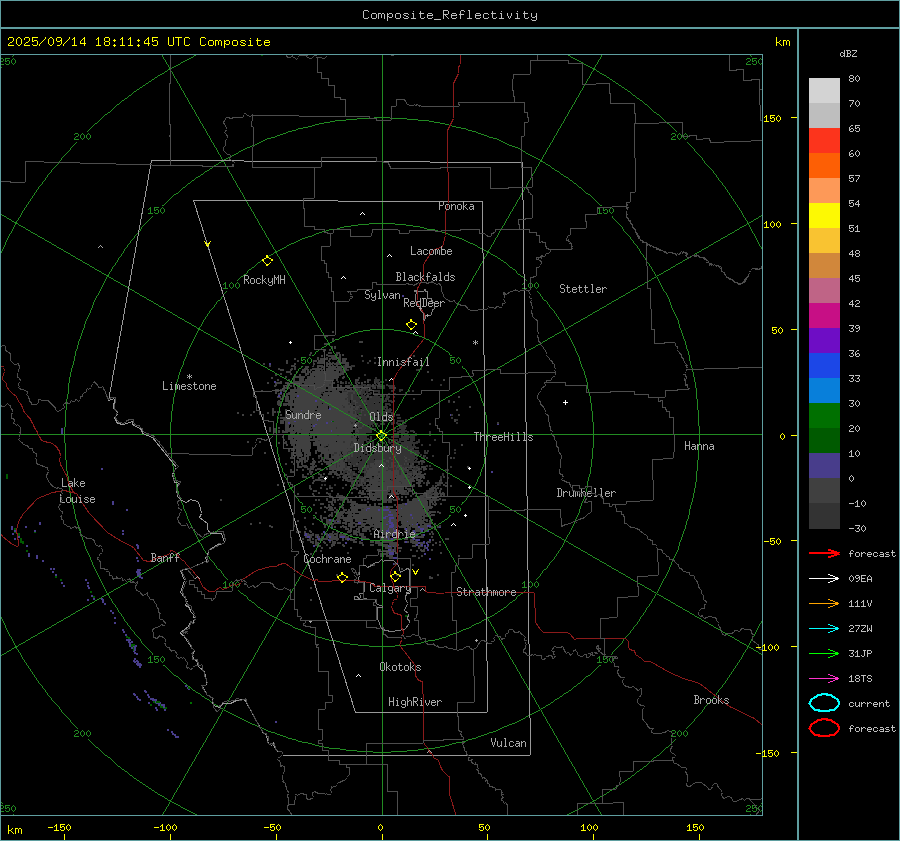Click the white plus marker west of Hanna
This screenshot has height=841, width=900.
(x=565, y=402)
